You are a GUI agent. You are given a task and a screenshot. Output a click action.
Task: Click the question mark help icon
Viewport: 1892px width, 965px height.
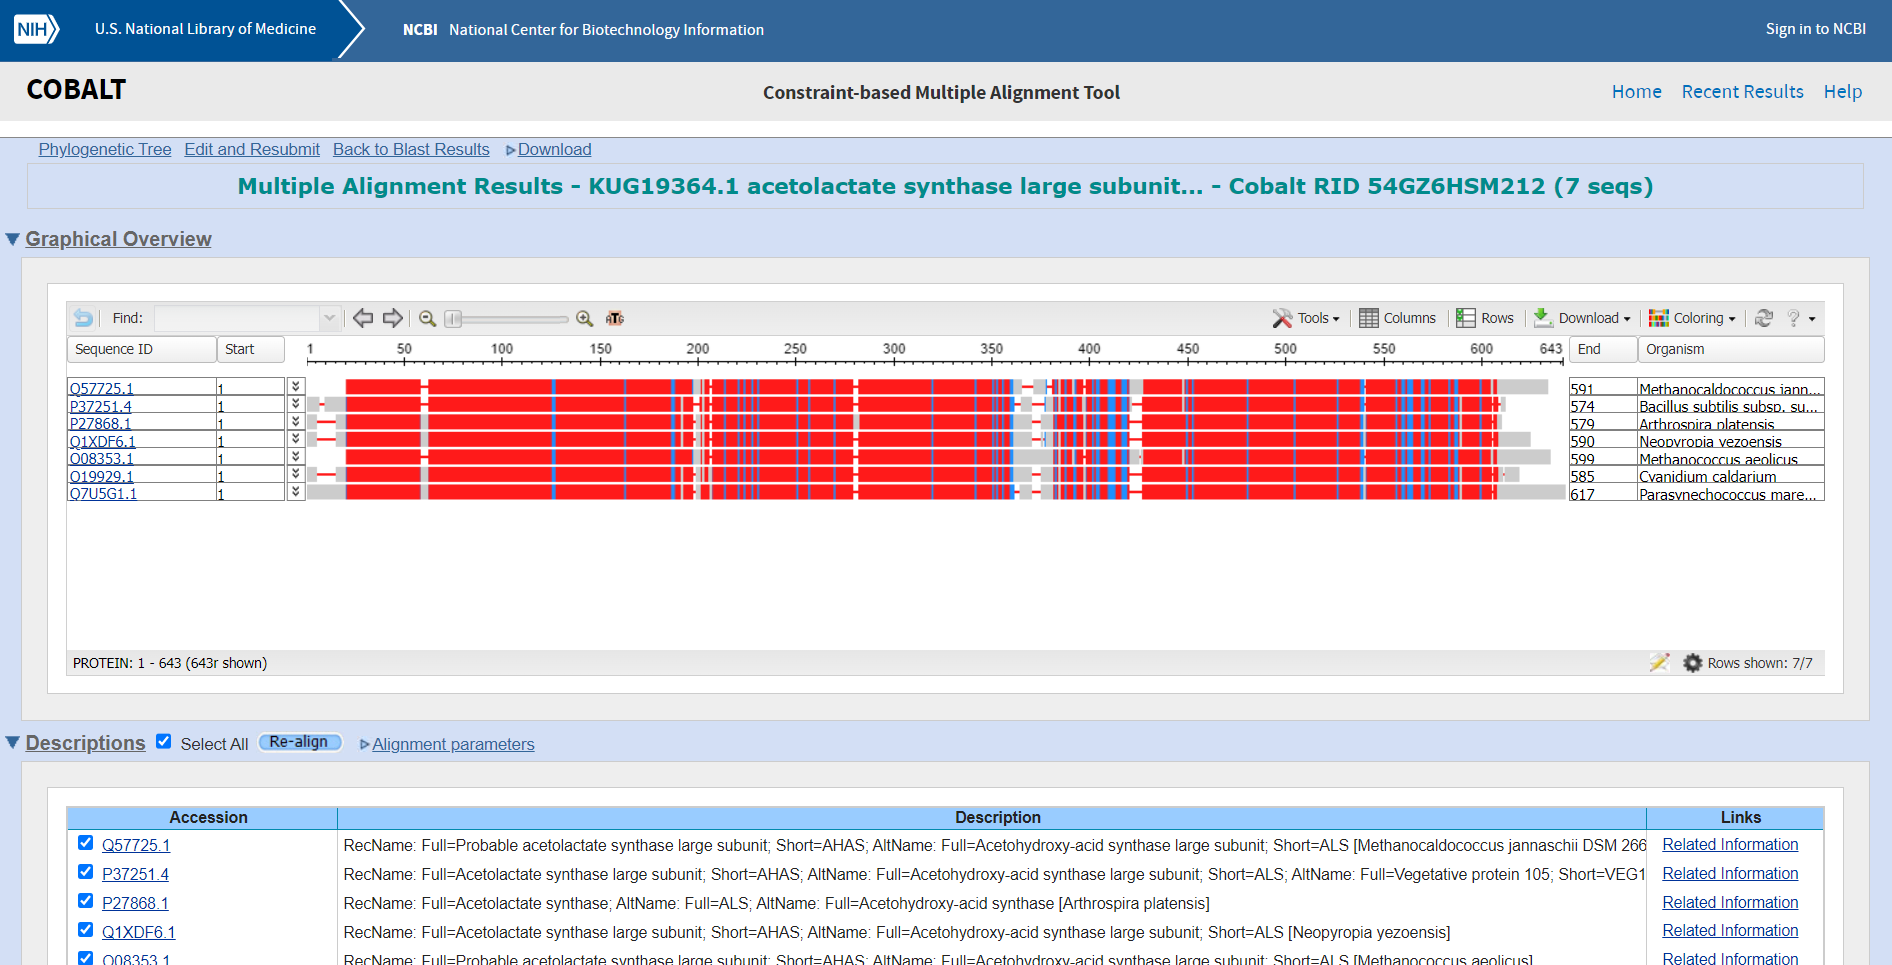[1794, 318]
